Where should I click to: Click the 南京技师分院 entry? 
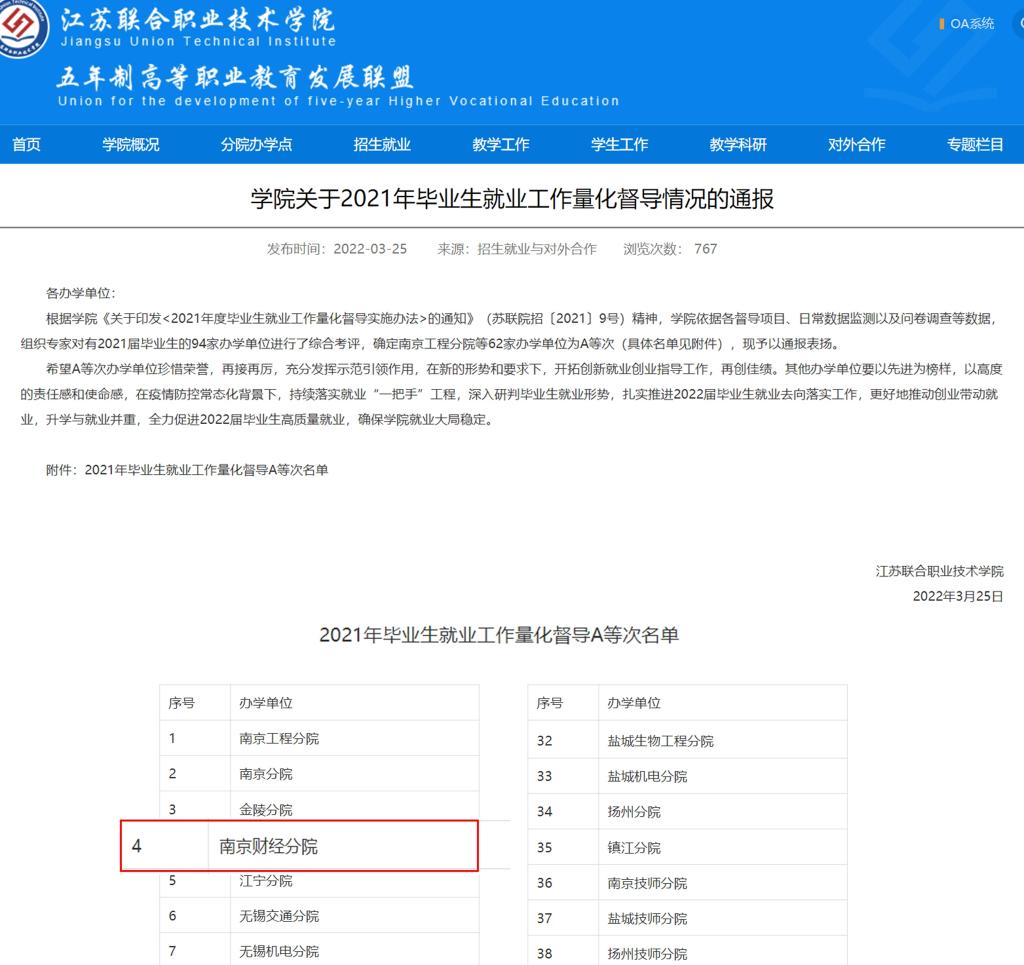coord(647,883)
